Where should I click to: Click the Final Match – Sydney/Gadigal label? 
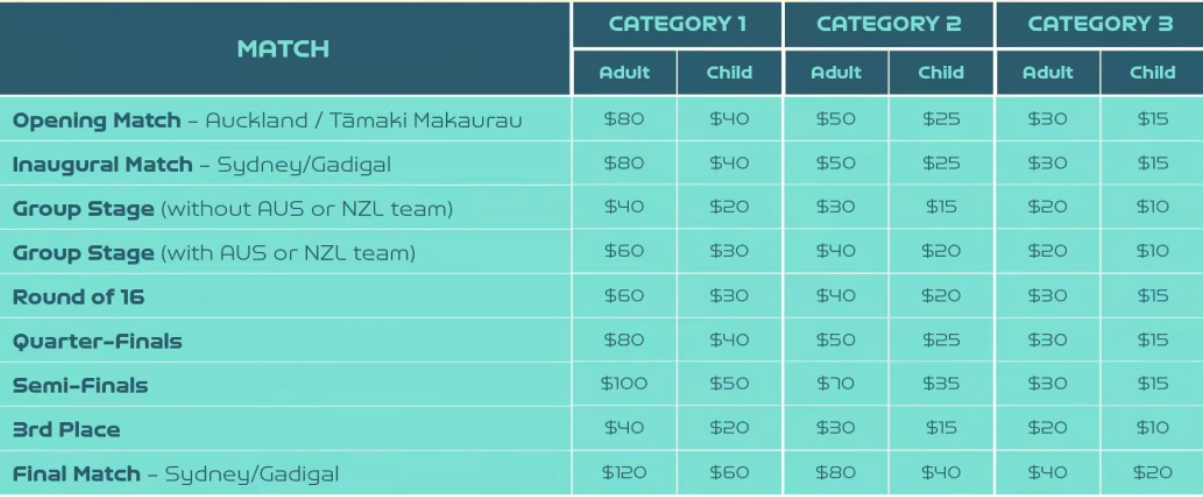tap(175, 473)
